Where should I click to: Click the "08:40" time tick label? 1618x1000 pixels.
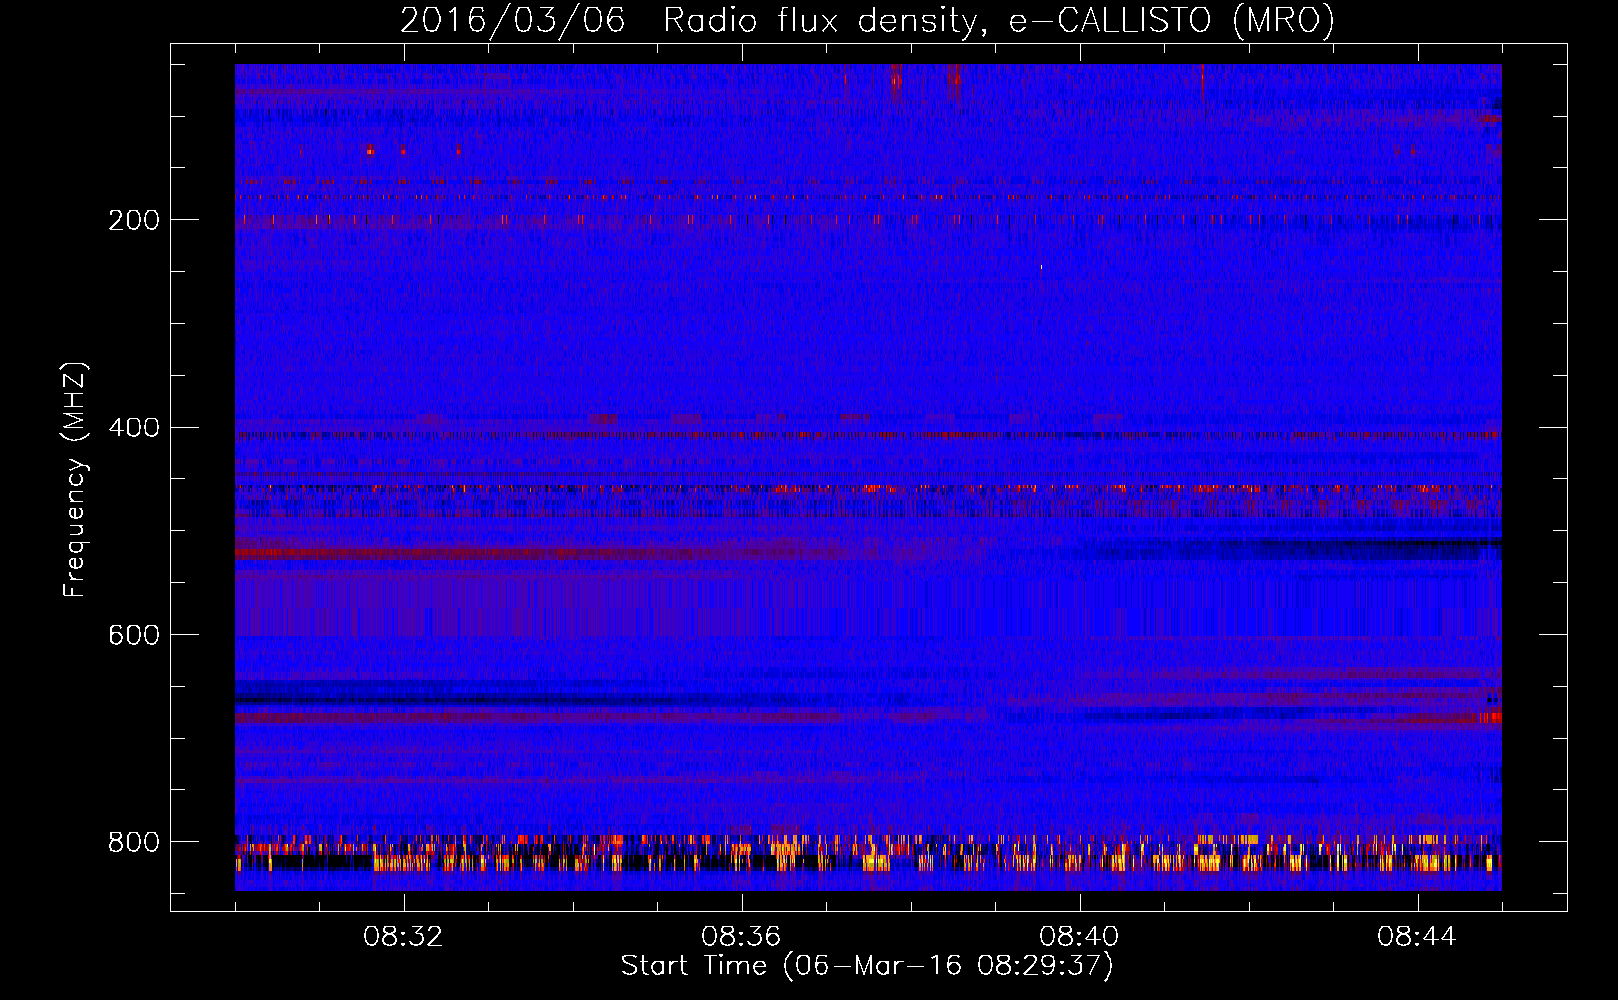pyautogui.click(x=1079, y=937)
